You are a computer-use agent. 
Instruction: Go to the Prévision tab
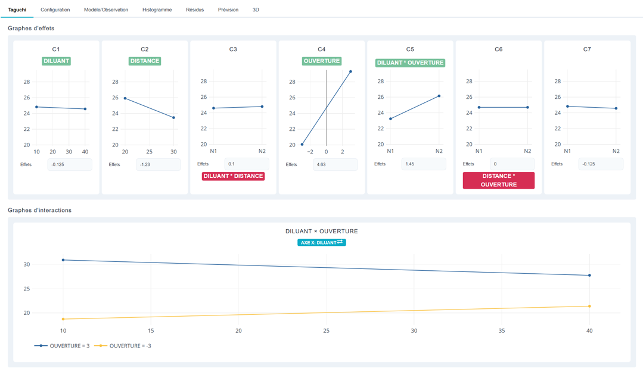228,9
